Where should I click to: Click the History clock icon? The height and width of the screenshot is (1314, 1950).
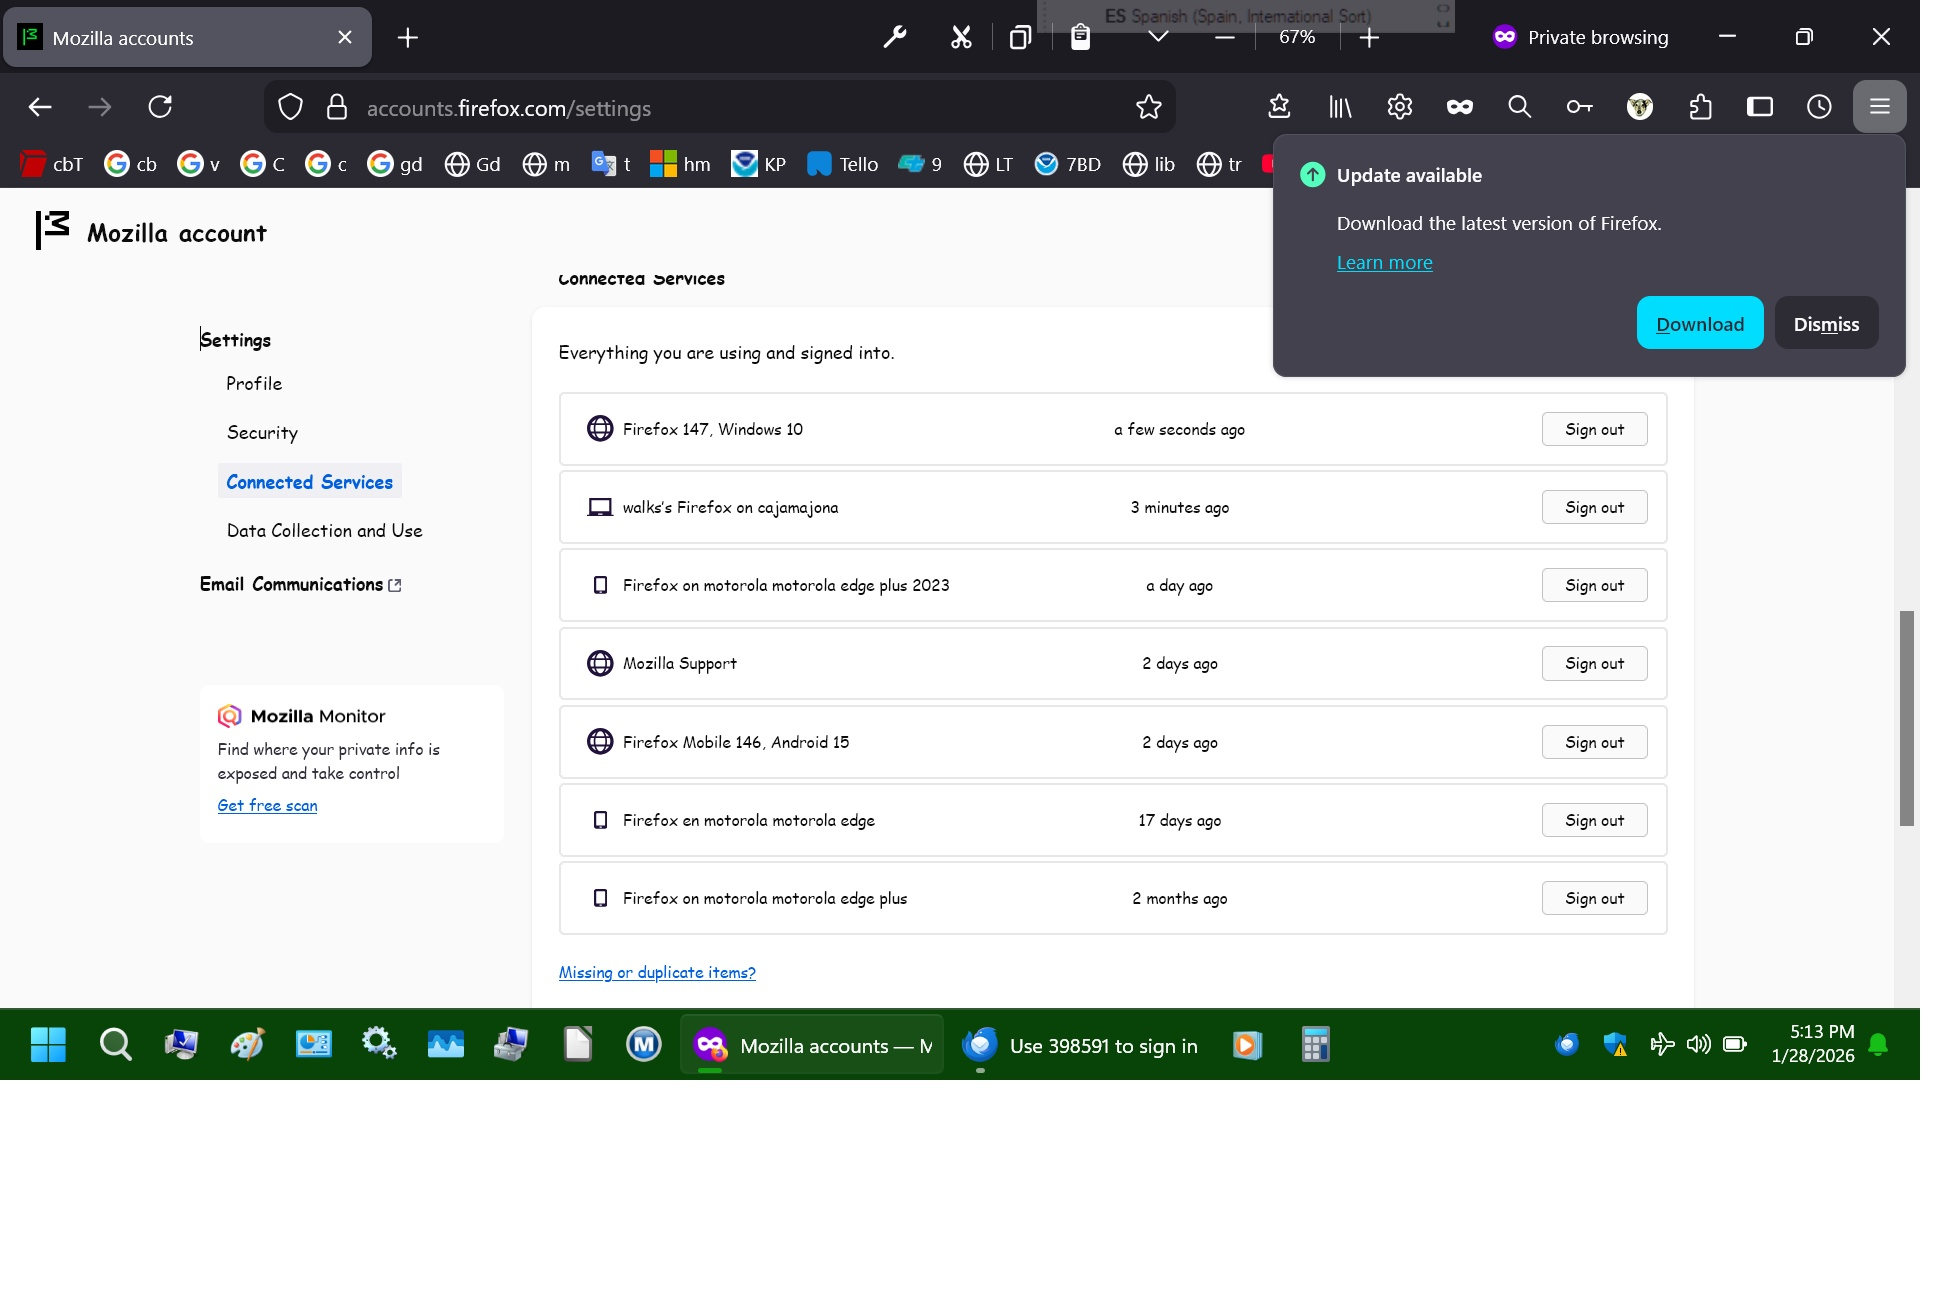[1819, 106]
